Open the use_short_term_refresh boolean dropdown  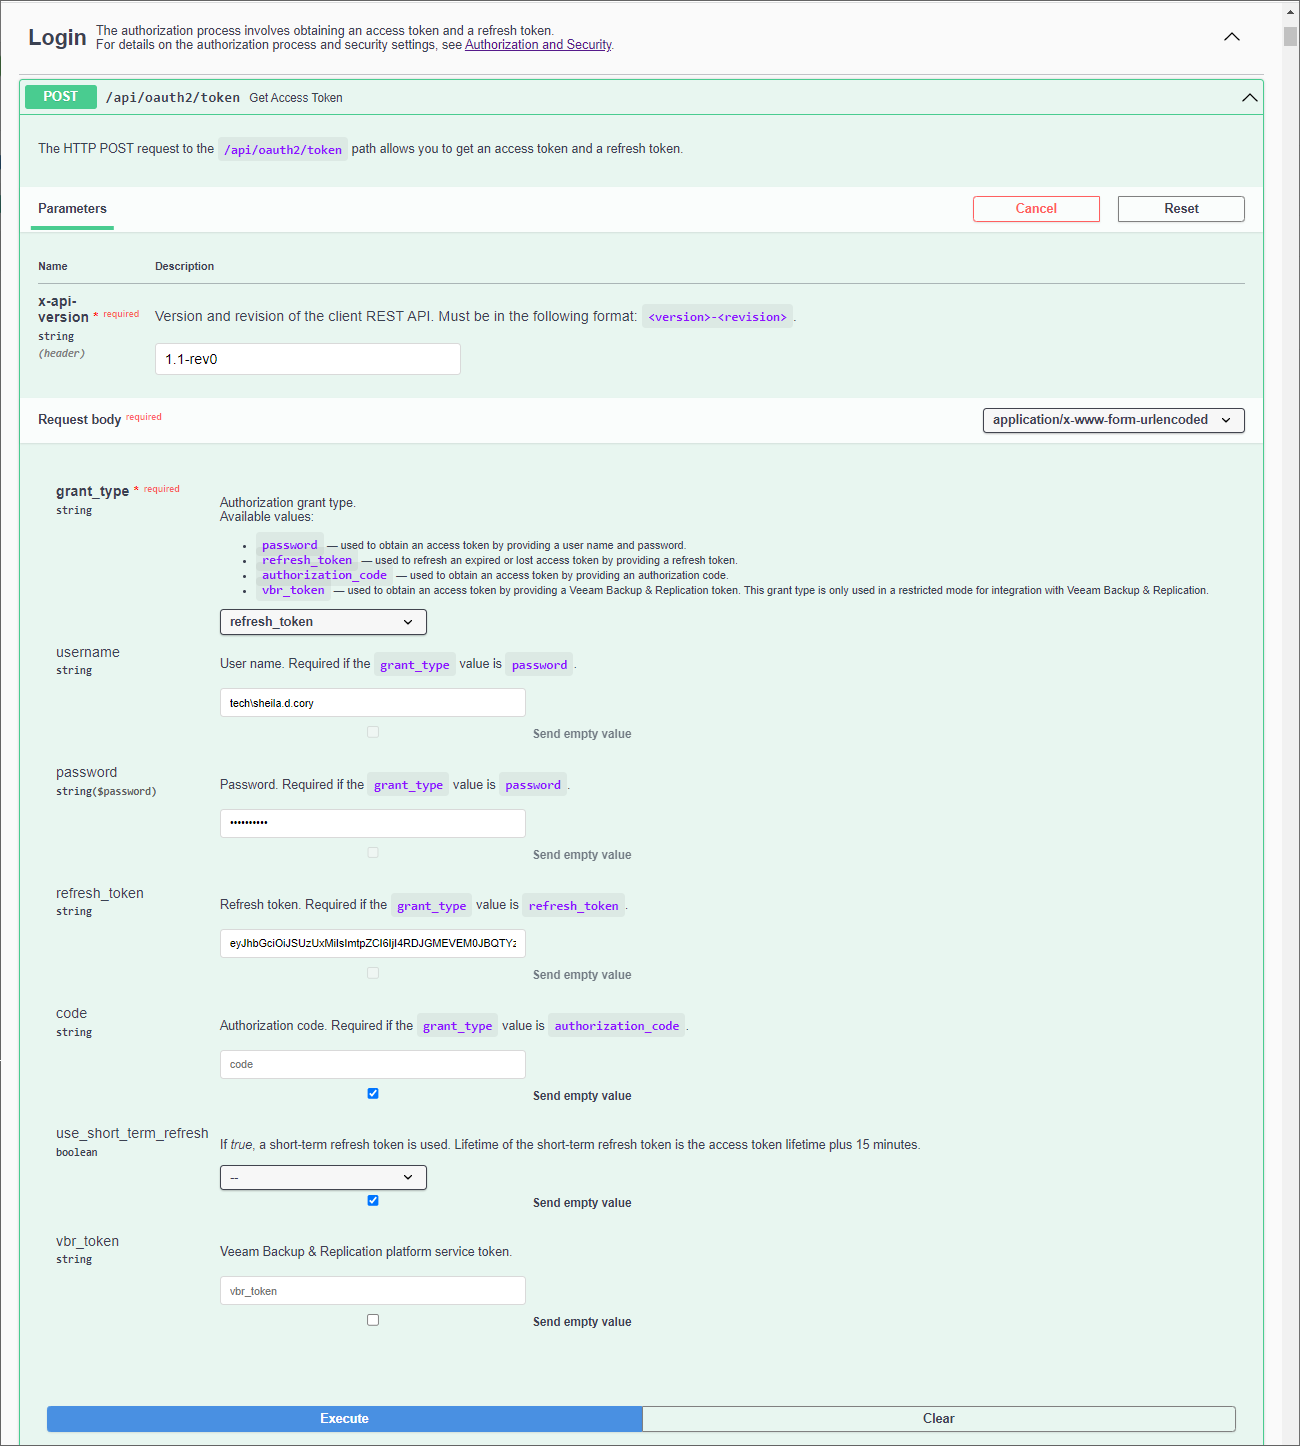click(323, 1177)
